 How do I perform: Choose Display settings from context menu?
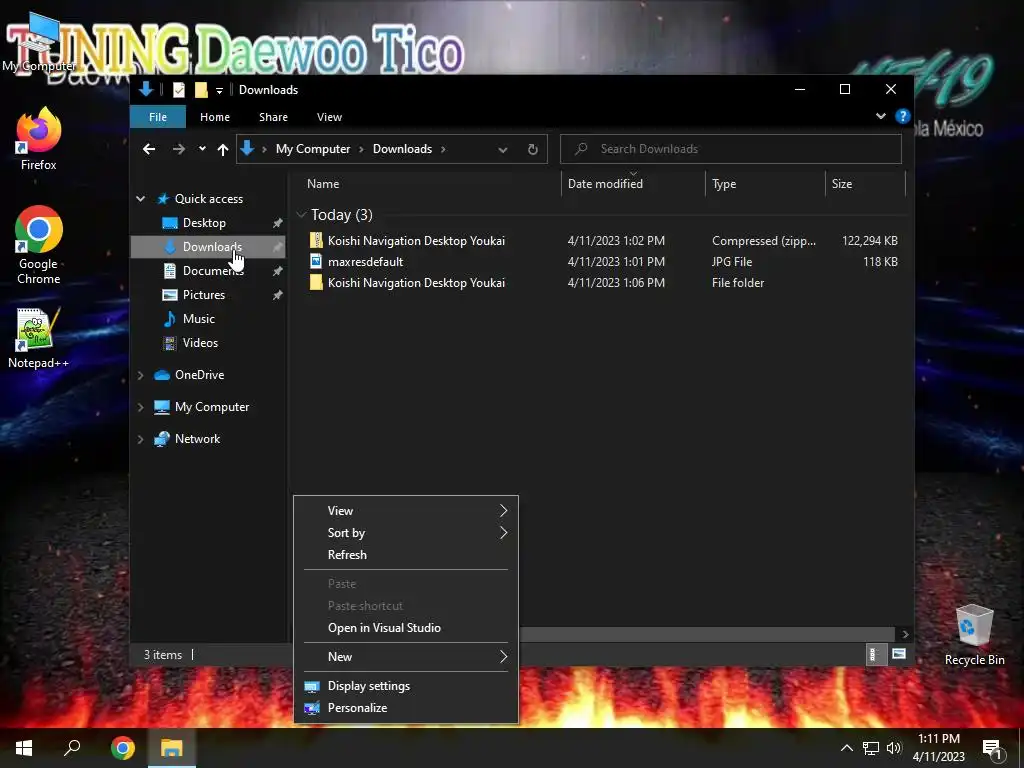(406, 686)
